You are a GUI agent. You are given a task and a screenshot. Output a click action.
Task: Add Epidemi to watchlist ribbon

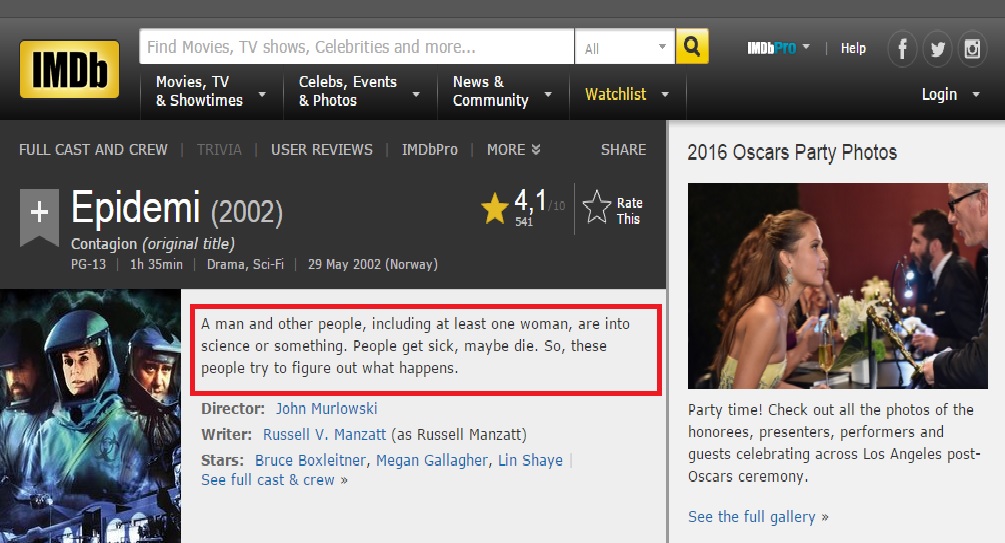point(39,216)
